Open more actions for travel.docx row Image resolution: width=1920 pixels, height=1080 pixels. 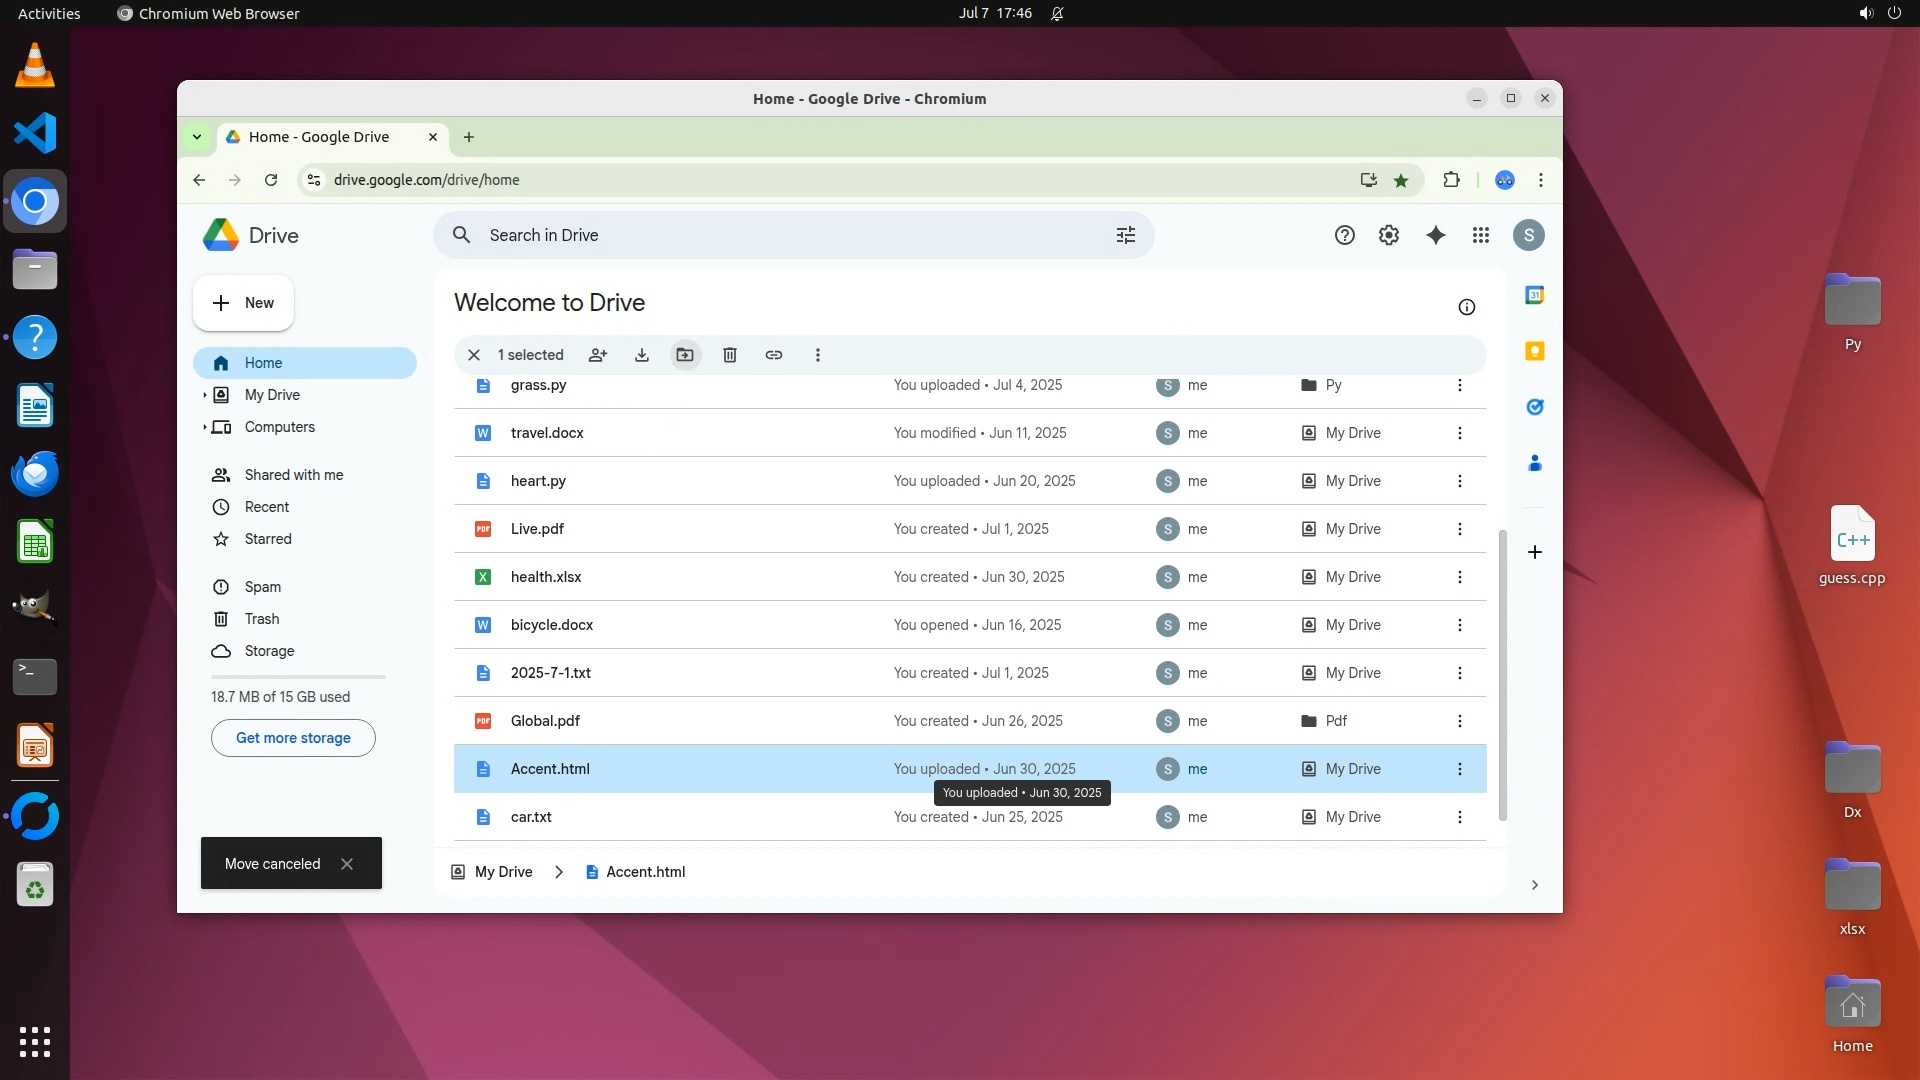[1460, 433]
